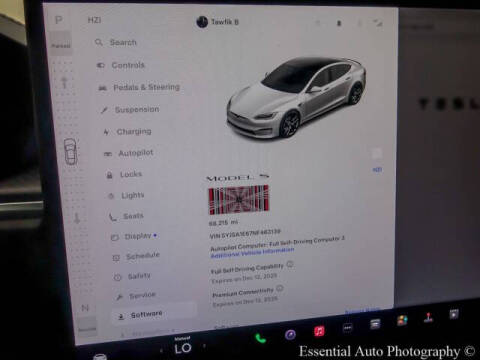
Task: Click the Software download icon
Action: tap(121, 316)
